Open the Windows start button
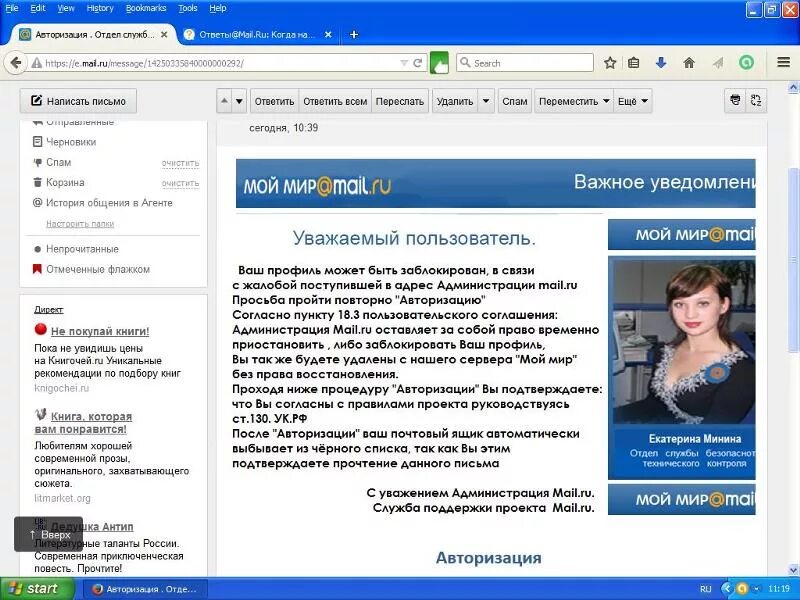The width and height of the screenshot is (800, 600). pos(36,589)
